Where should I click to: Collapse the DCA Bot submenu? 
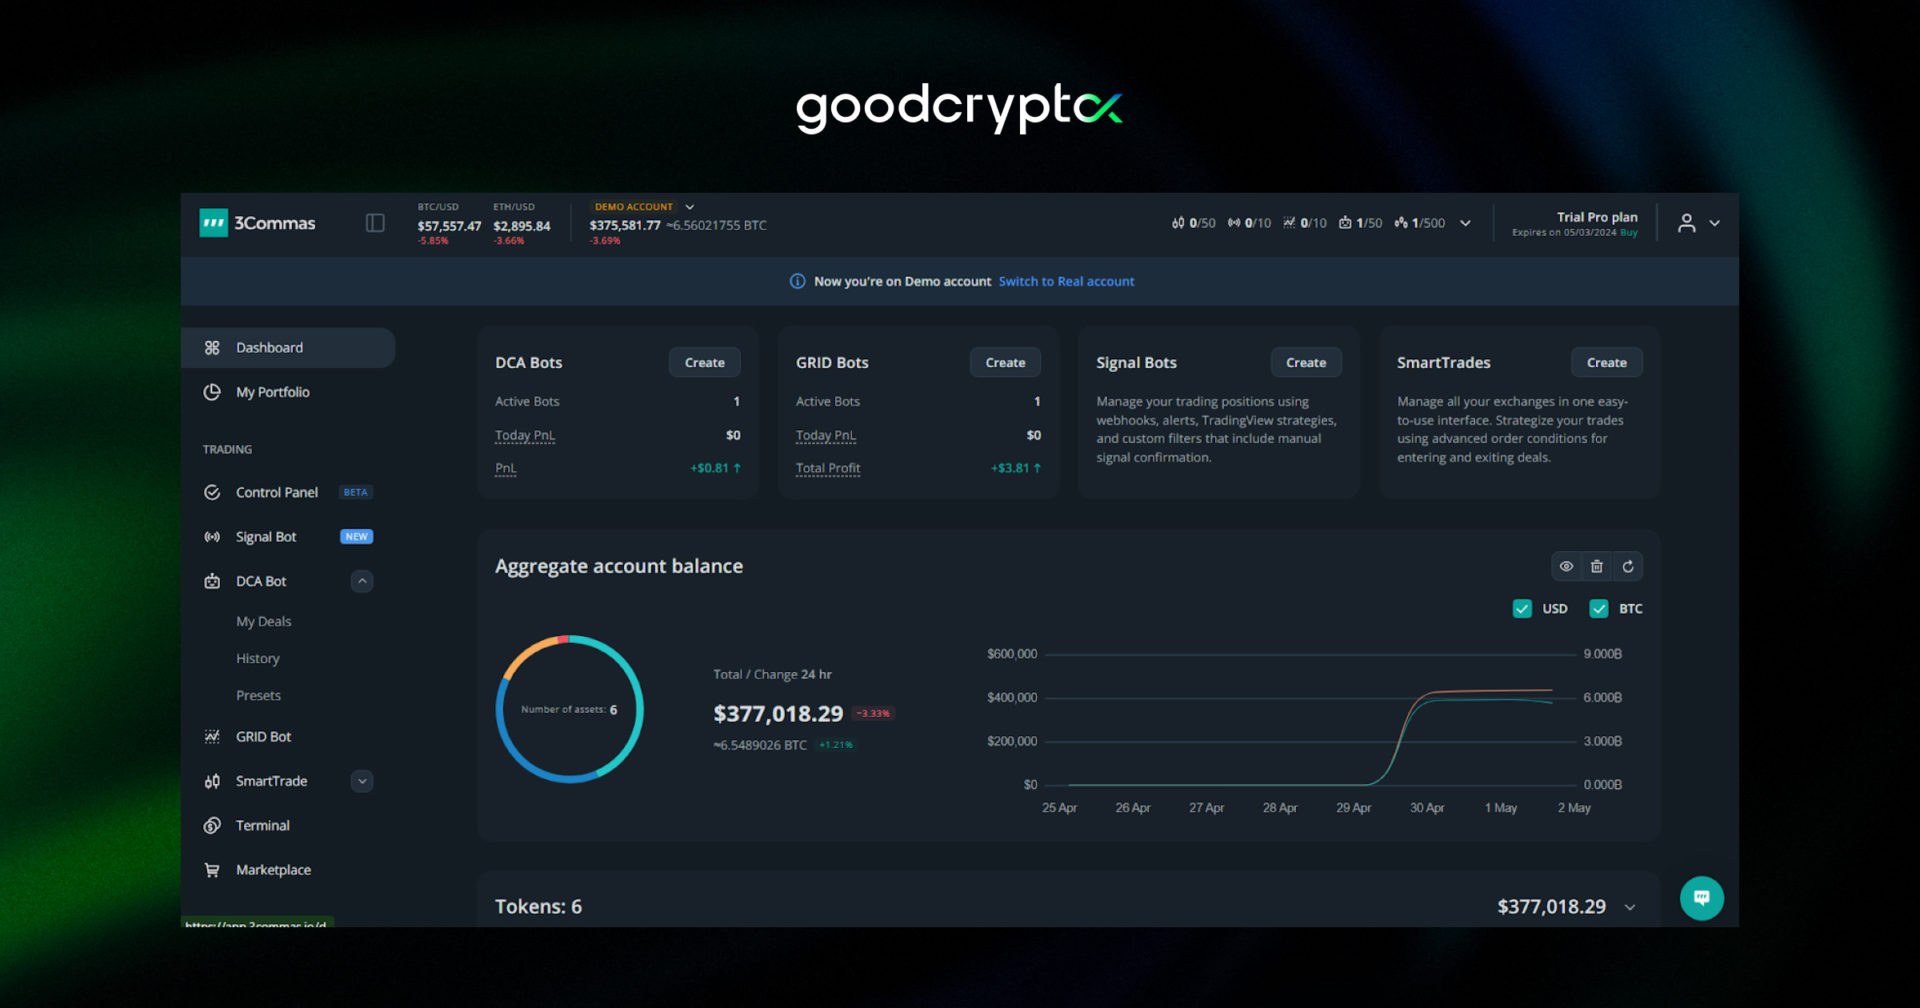pos(362,581)
